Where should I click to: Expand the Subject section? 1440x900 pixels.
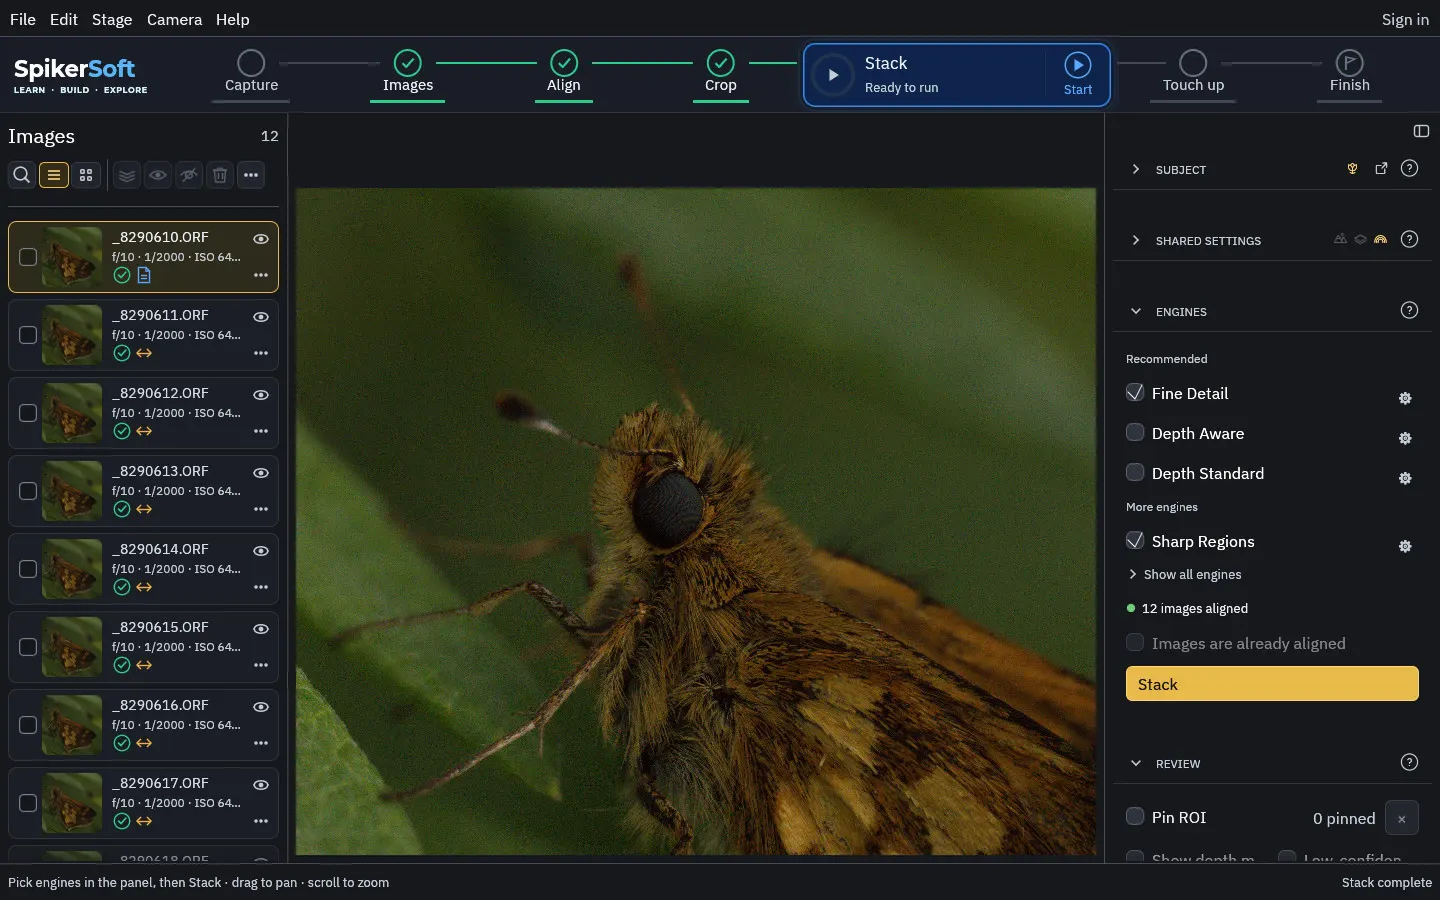1136,169
